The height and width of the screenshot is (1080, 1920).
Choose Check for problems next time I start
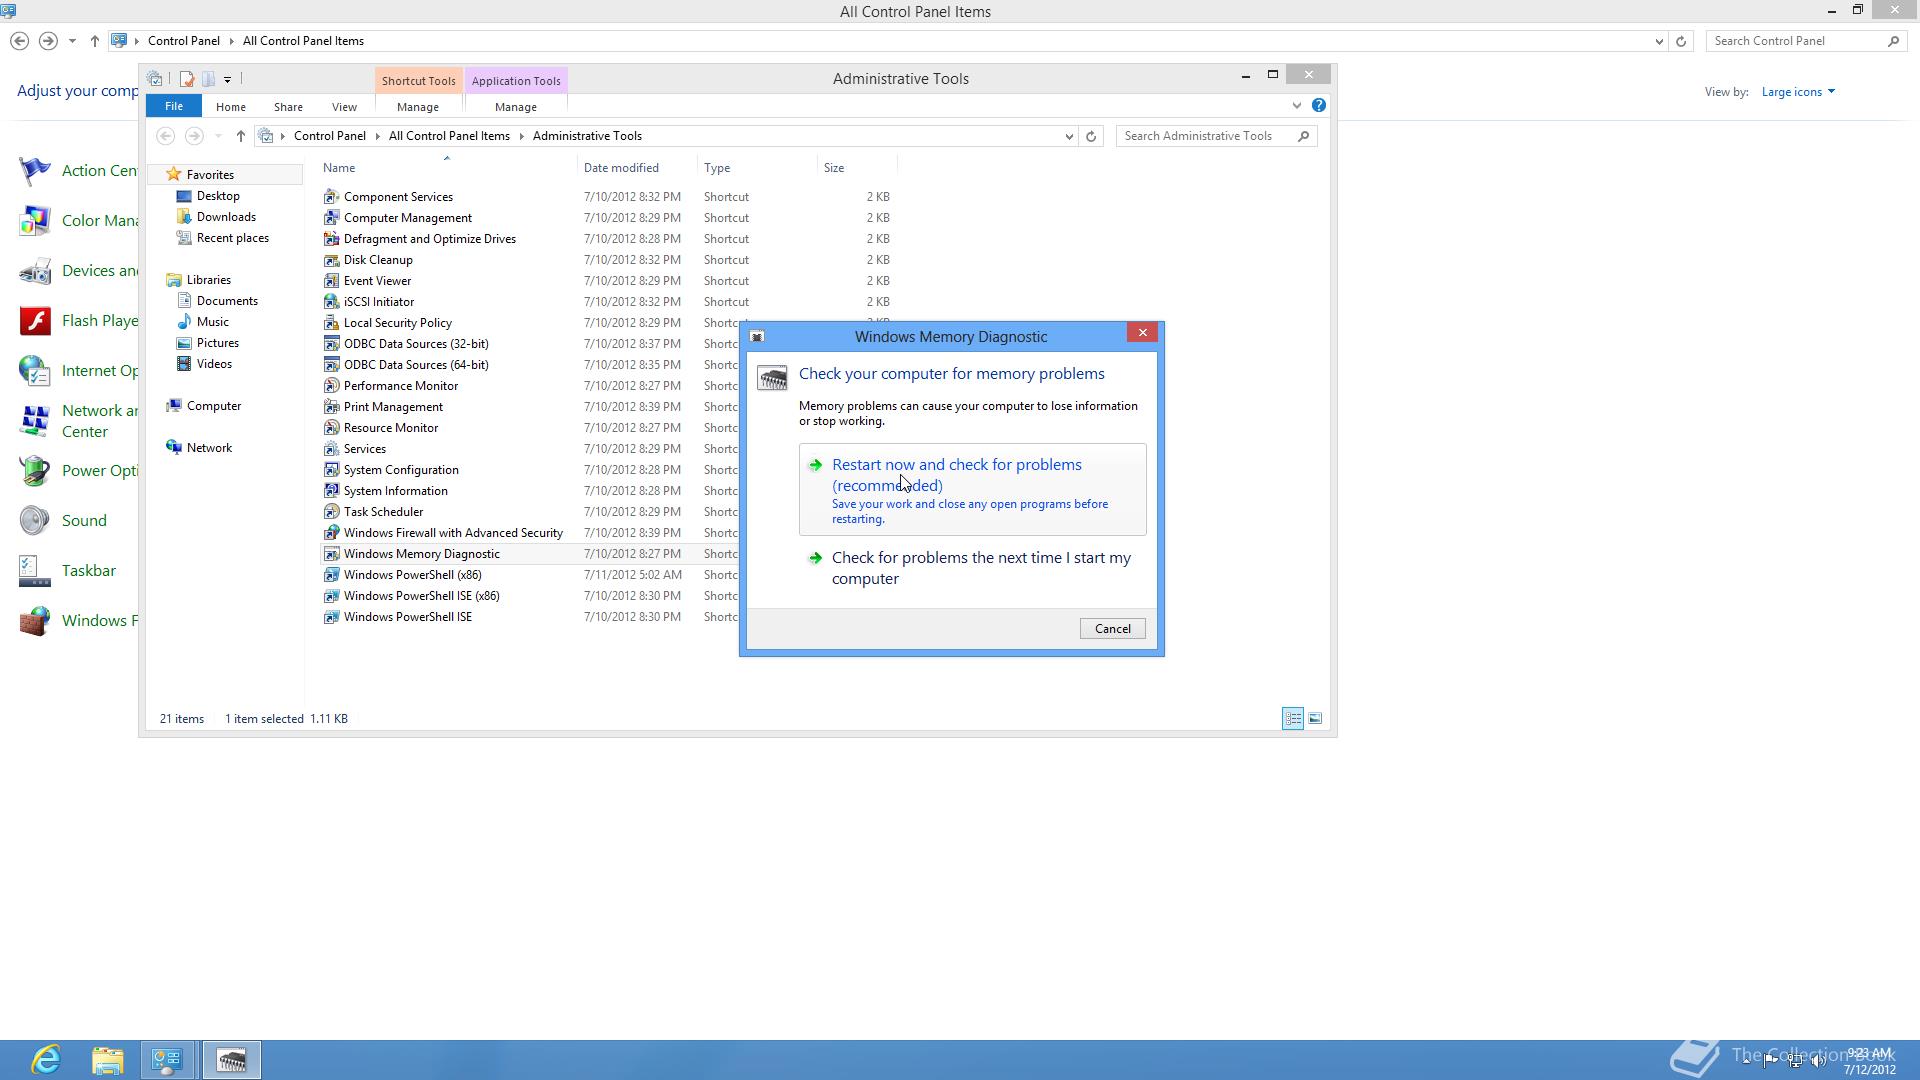pos(972,568)
